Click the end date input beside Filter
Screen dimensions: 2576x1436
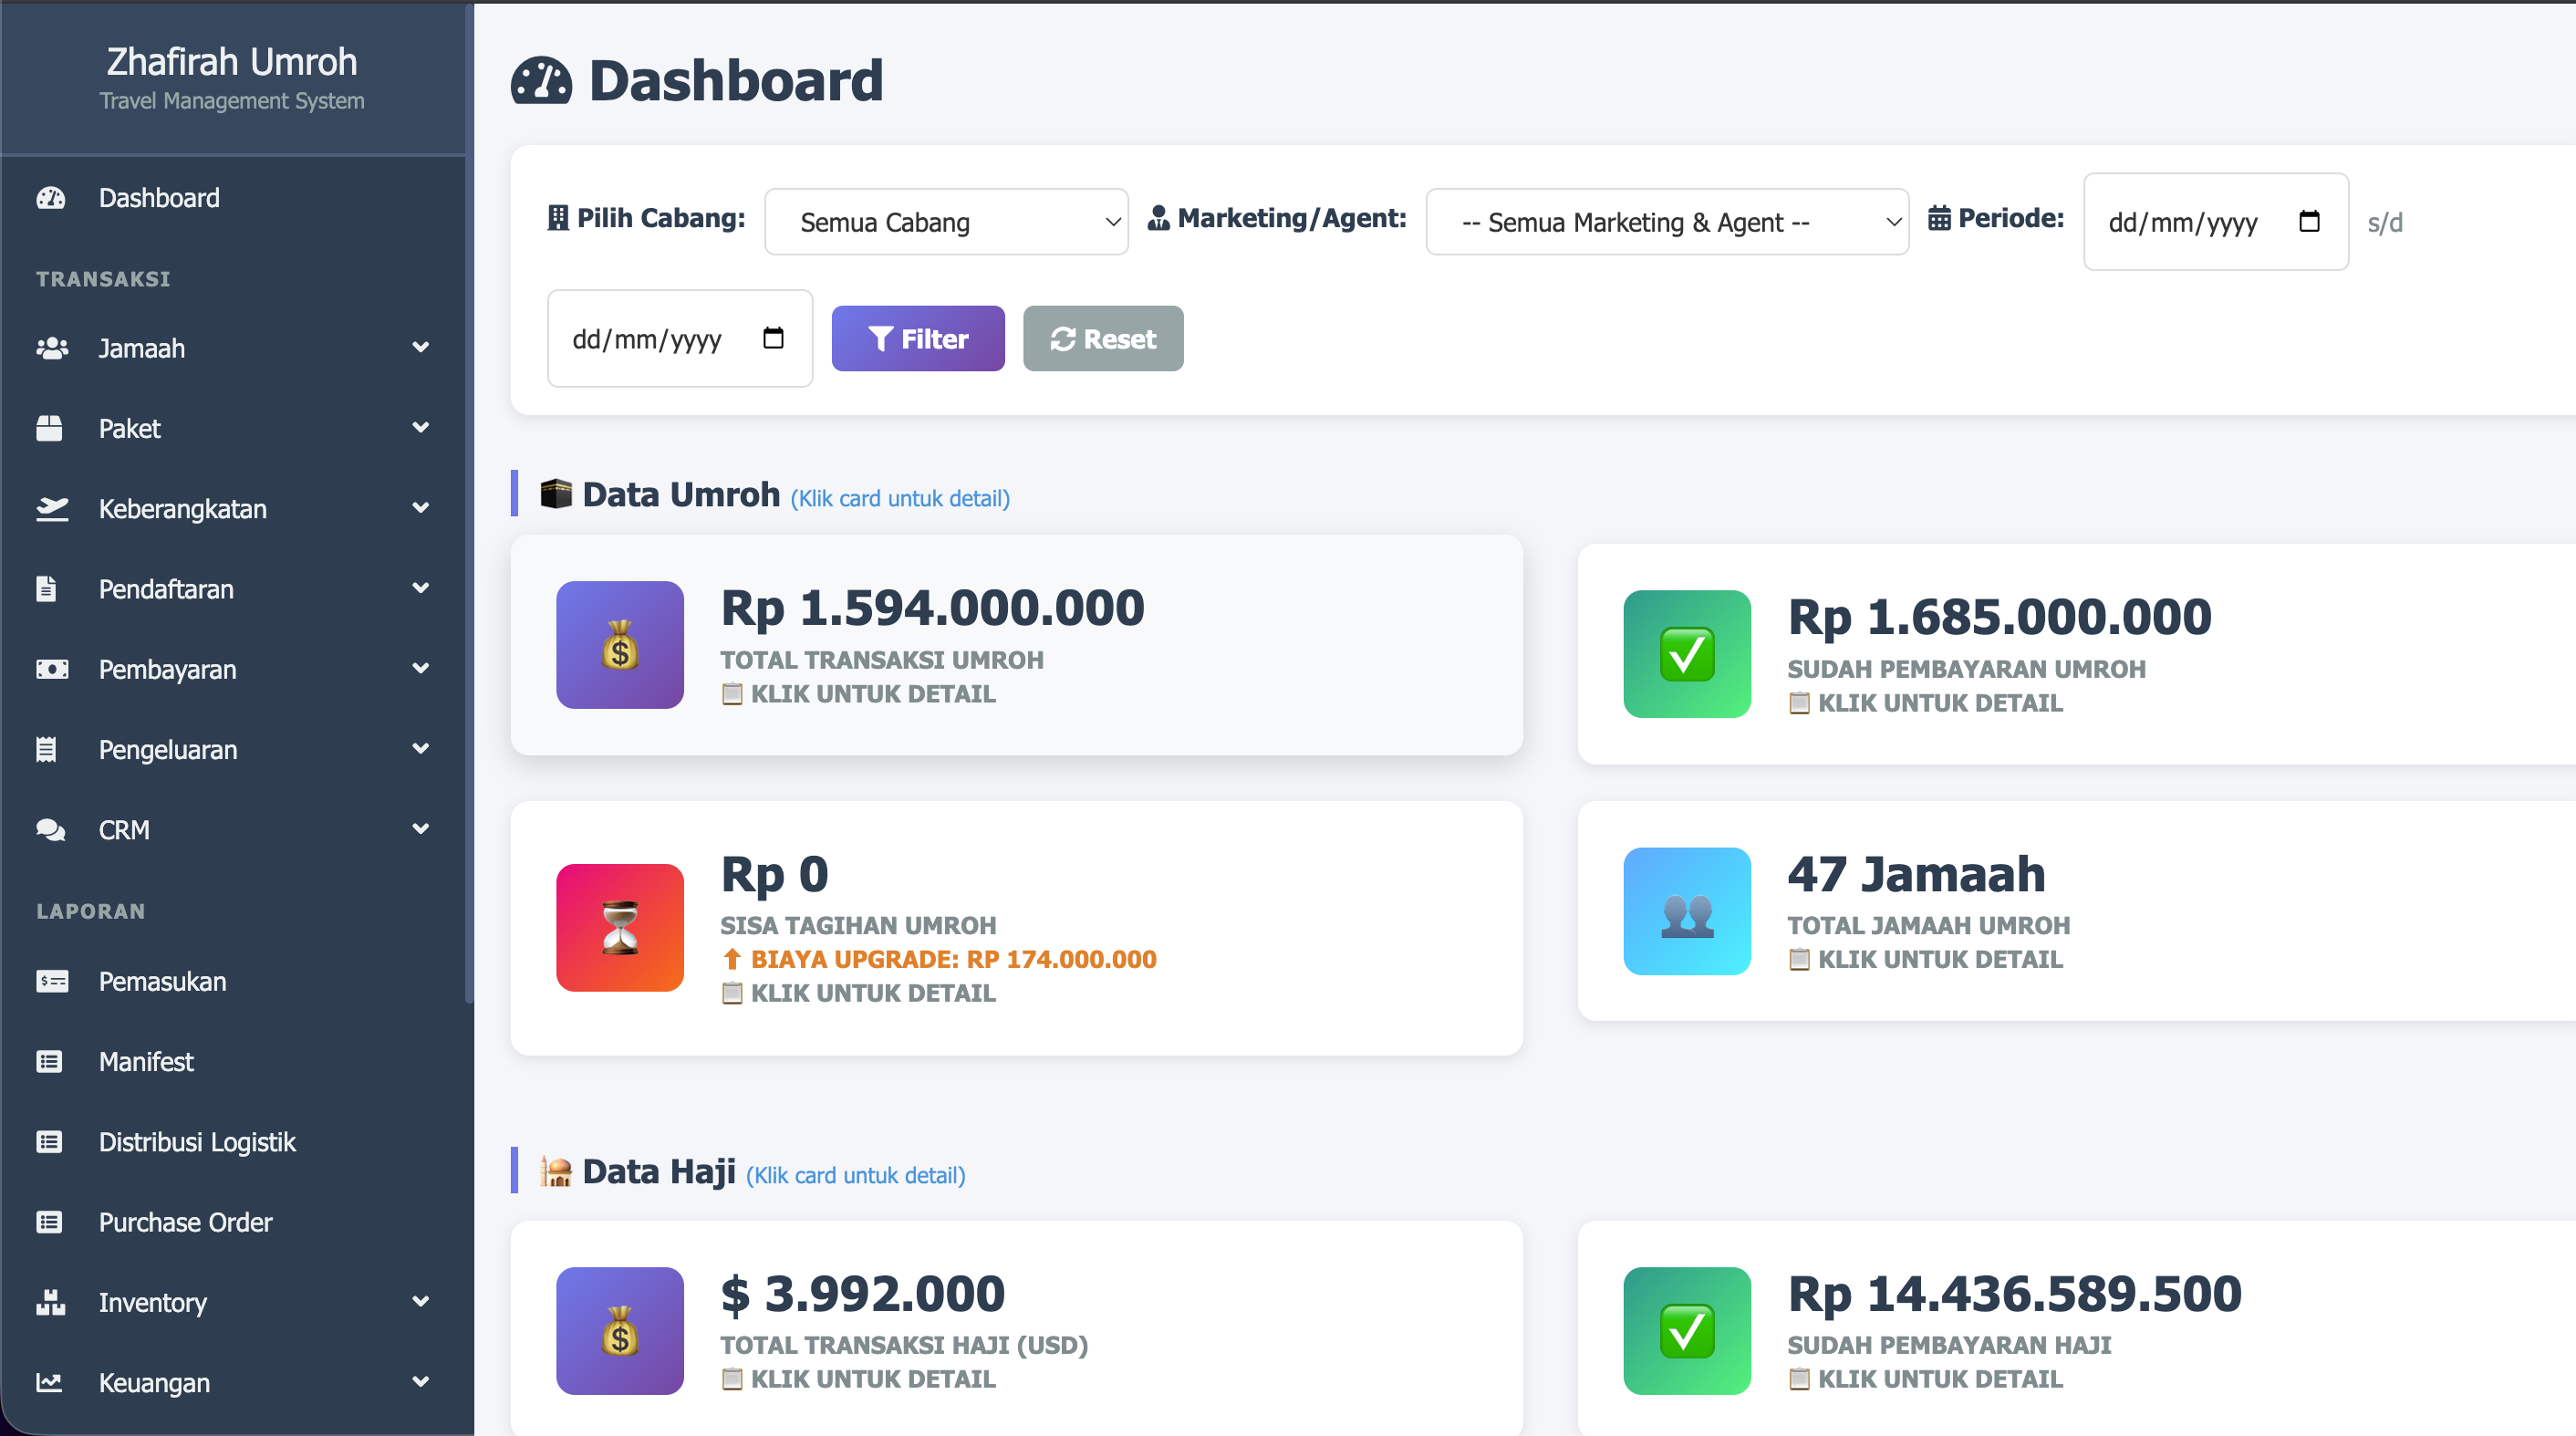680,339
